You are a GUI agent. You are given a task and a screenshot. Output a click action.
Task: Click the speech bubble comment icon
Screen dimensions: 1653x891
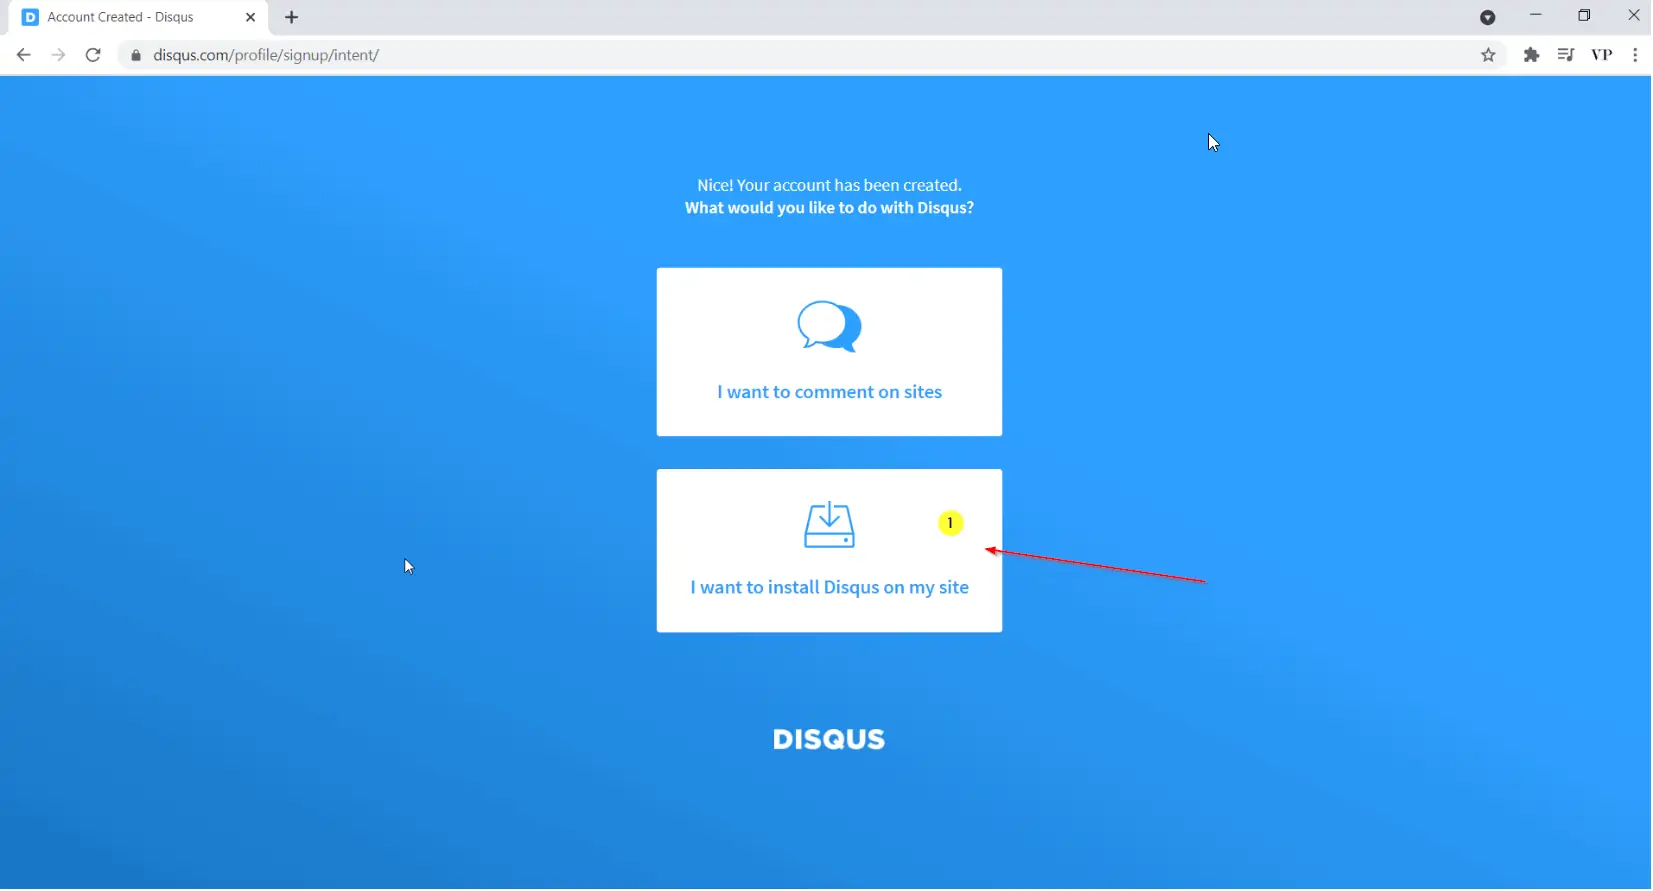tap(828, 326)
